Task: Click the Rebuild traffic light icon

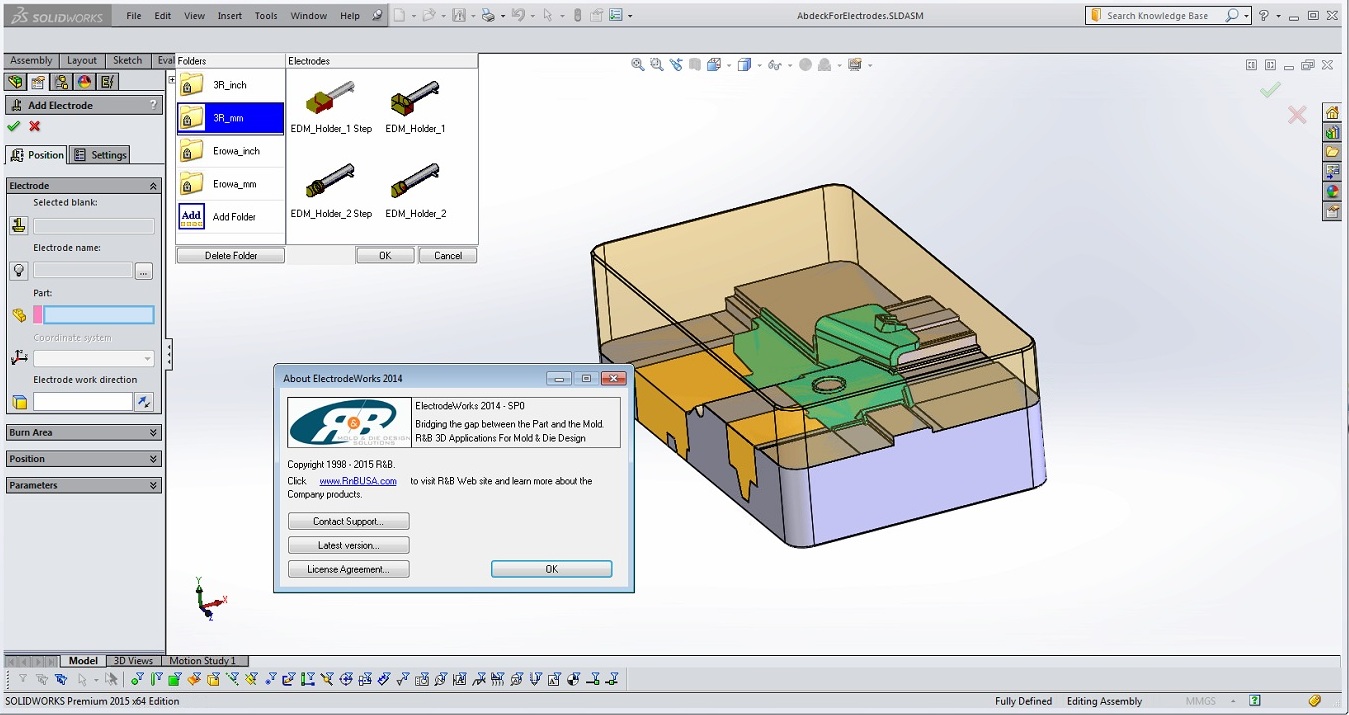Action: [578, 15]
